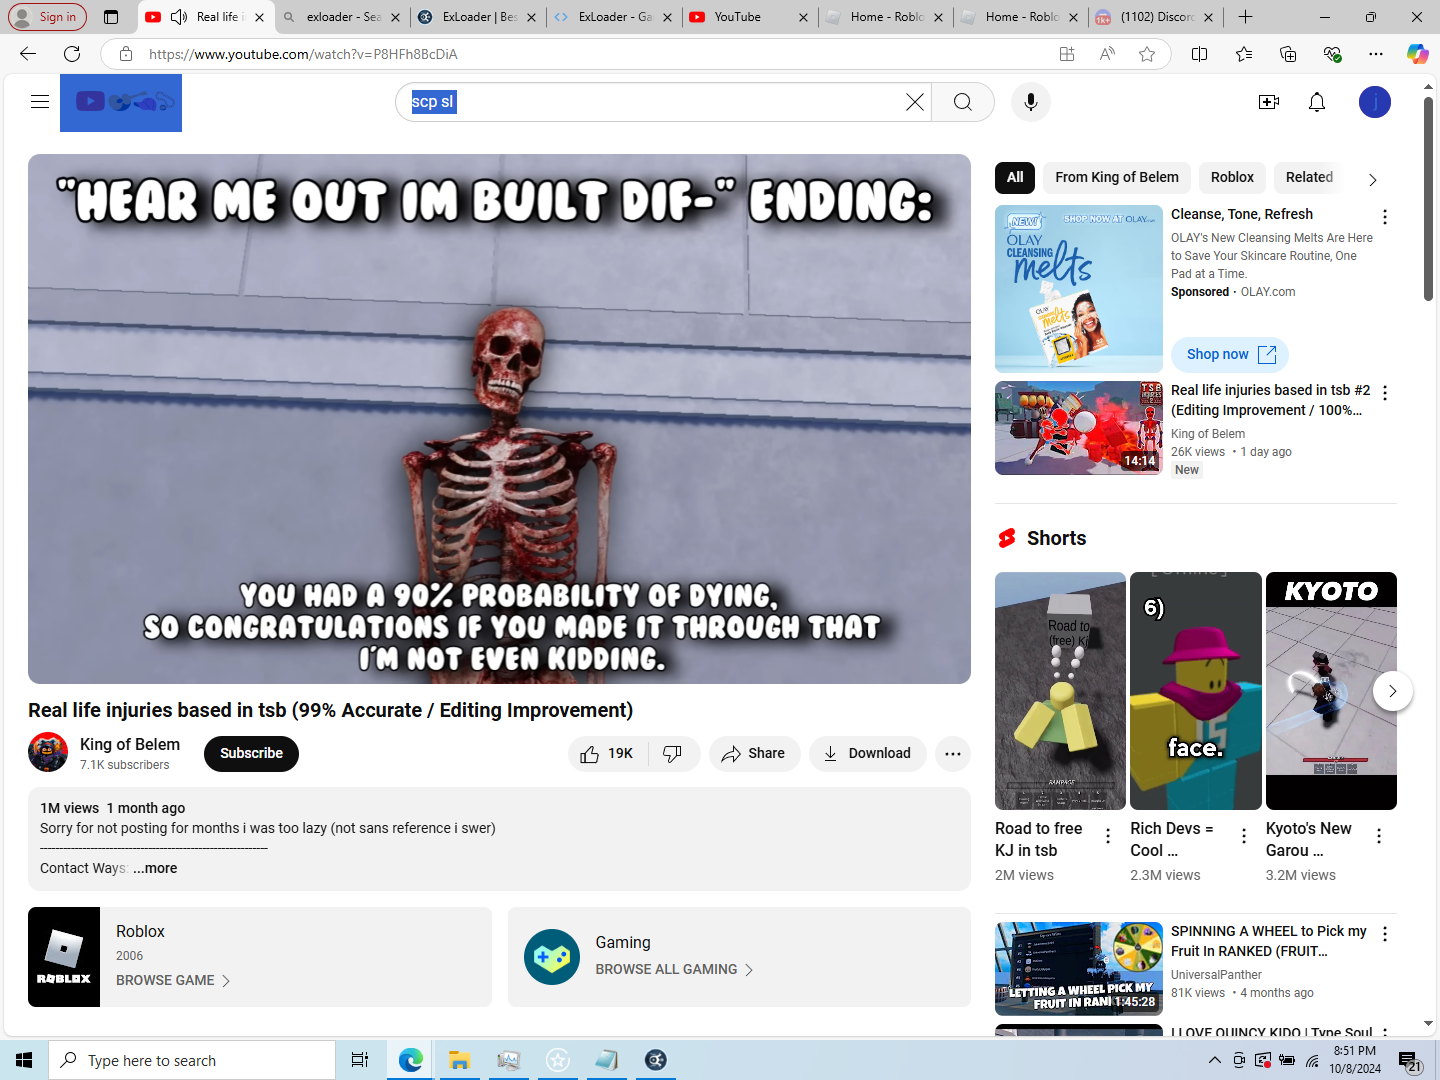Open File Explorer from the taskbar
This screenshot has height=1080, width=1440.
pos(459,1060)
